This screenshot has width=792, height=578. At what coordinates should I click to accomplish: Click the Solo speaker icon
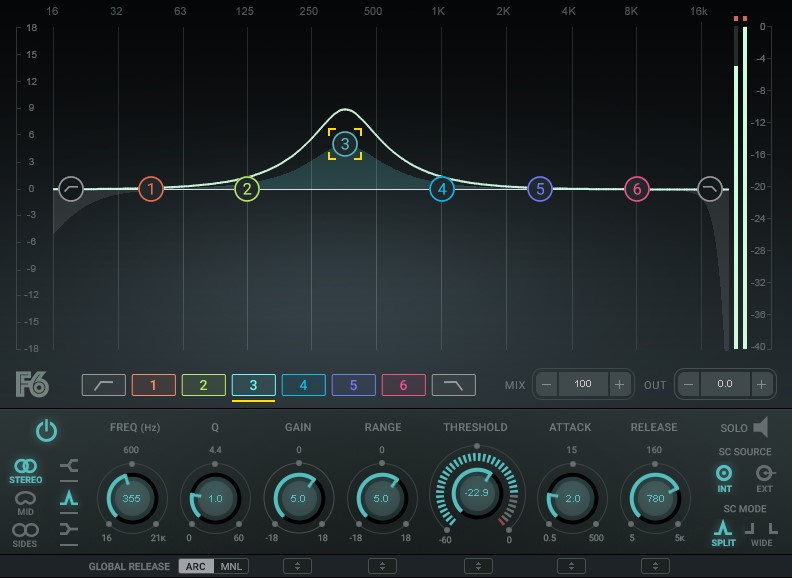tap(760, 428)
